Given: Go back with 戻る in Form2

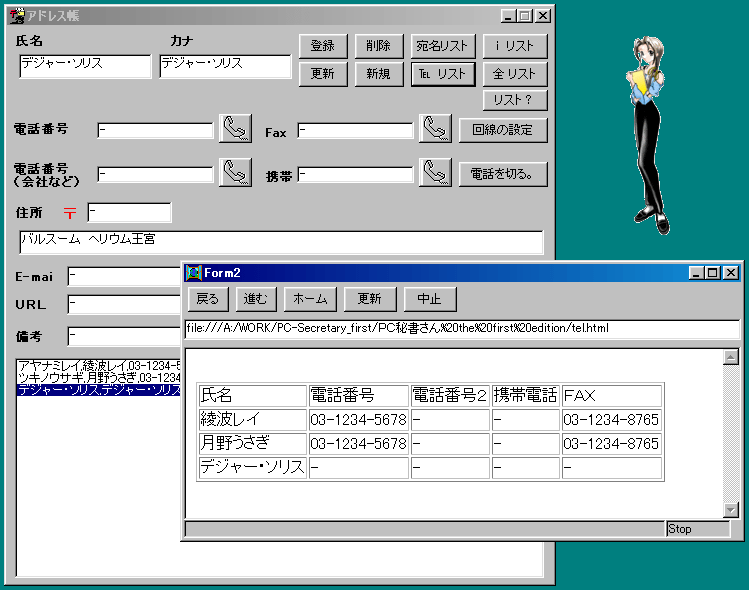Looking at the screenshot, I should [208, 299].
